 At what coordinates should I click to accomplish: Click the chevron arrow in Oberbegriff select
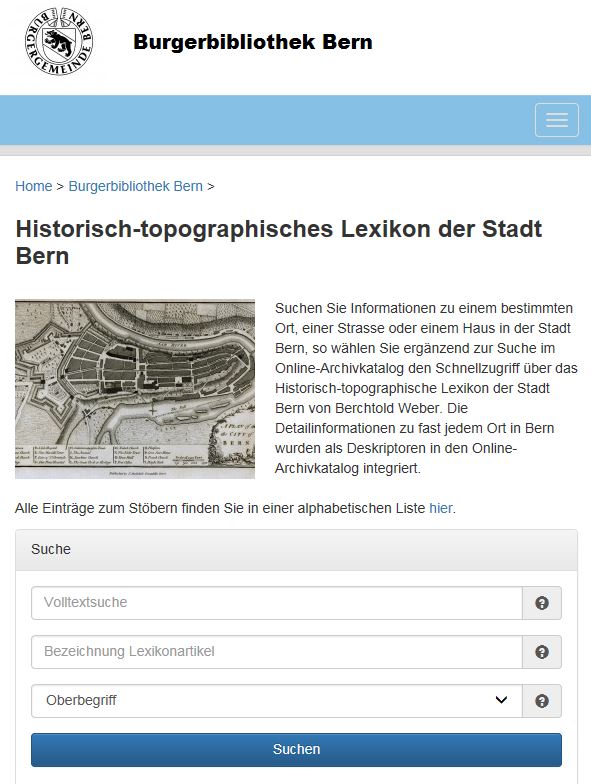pos(501,700)
